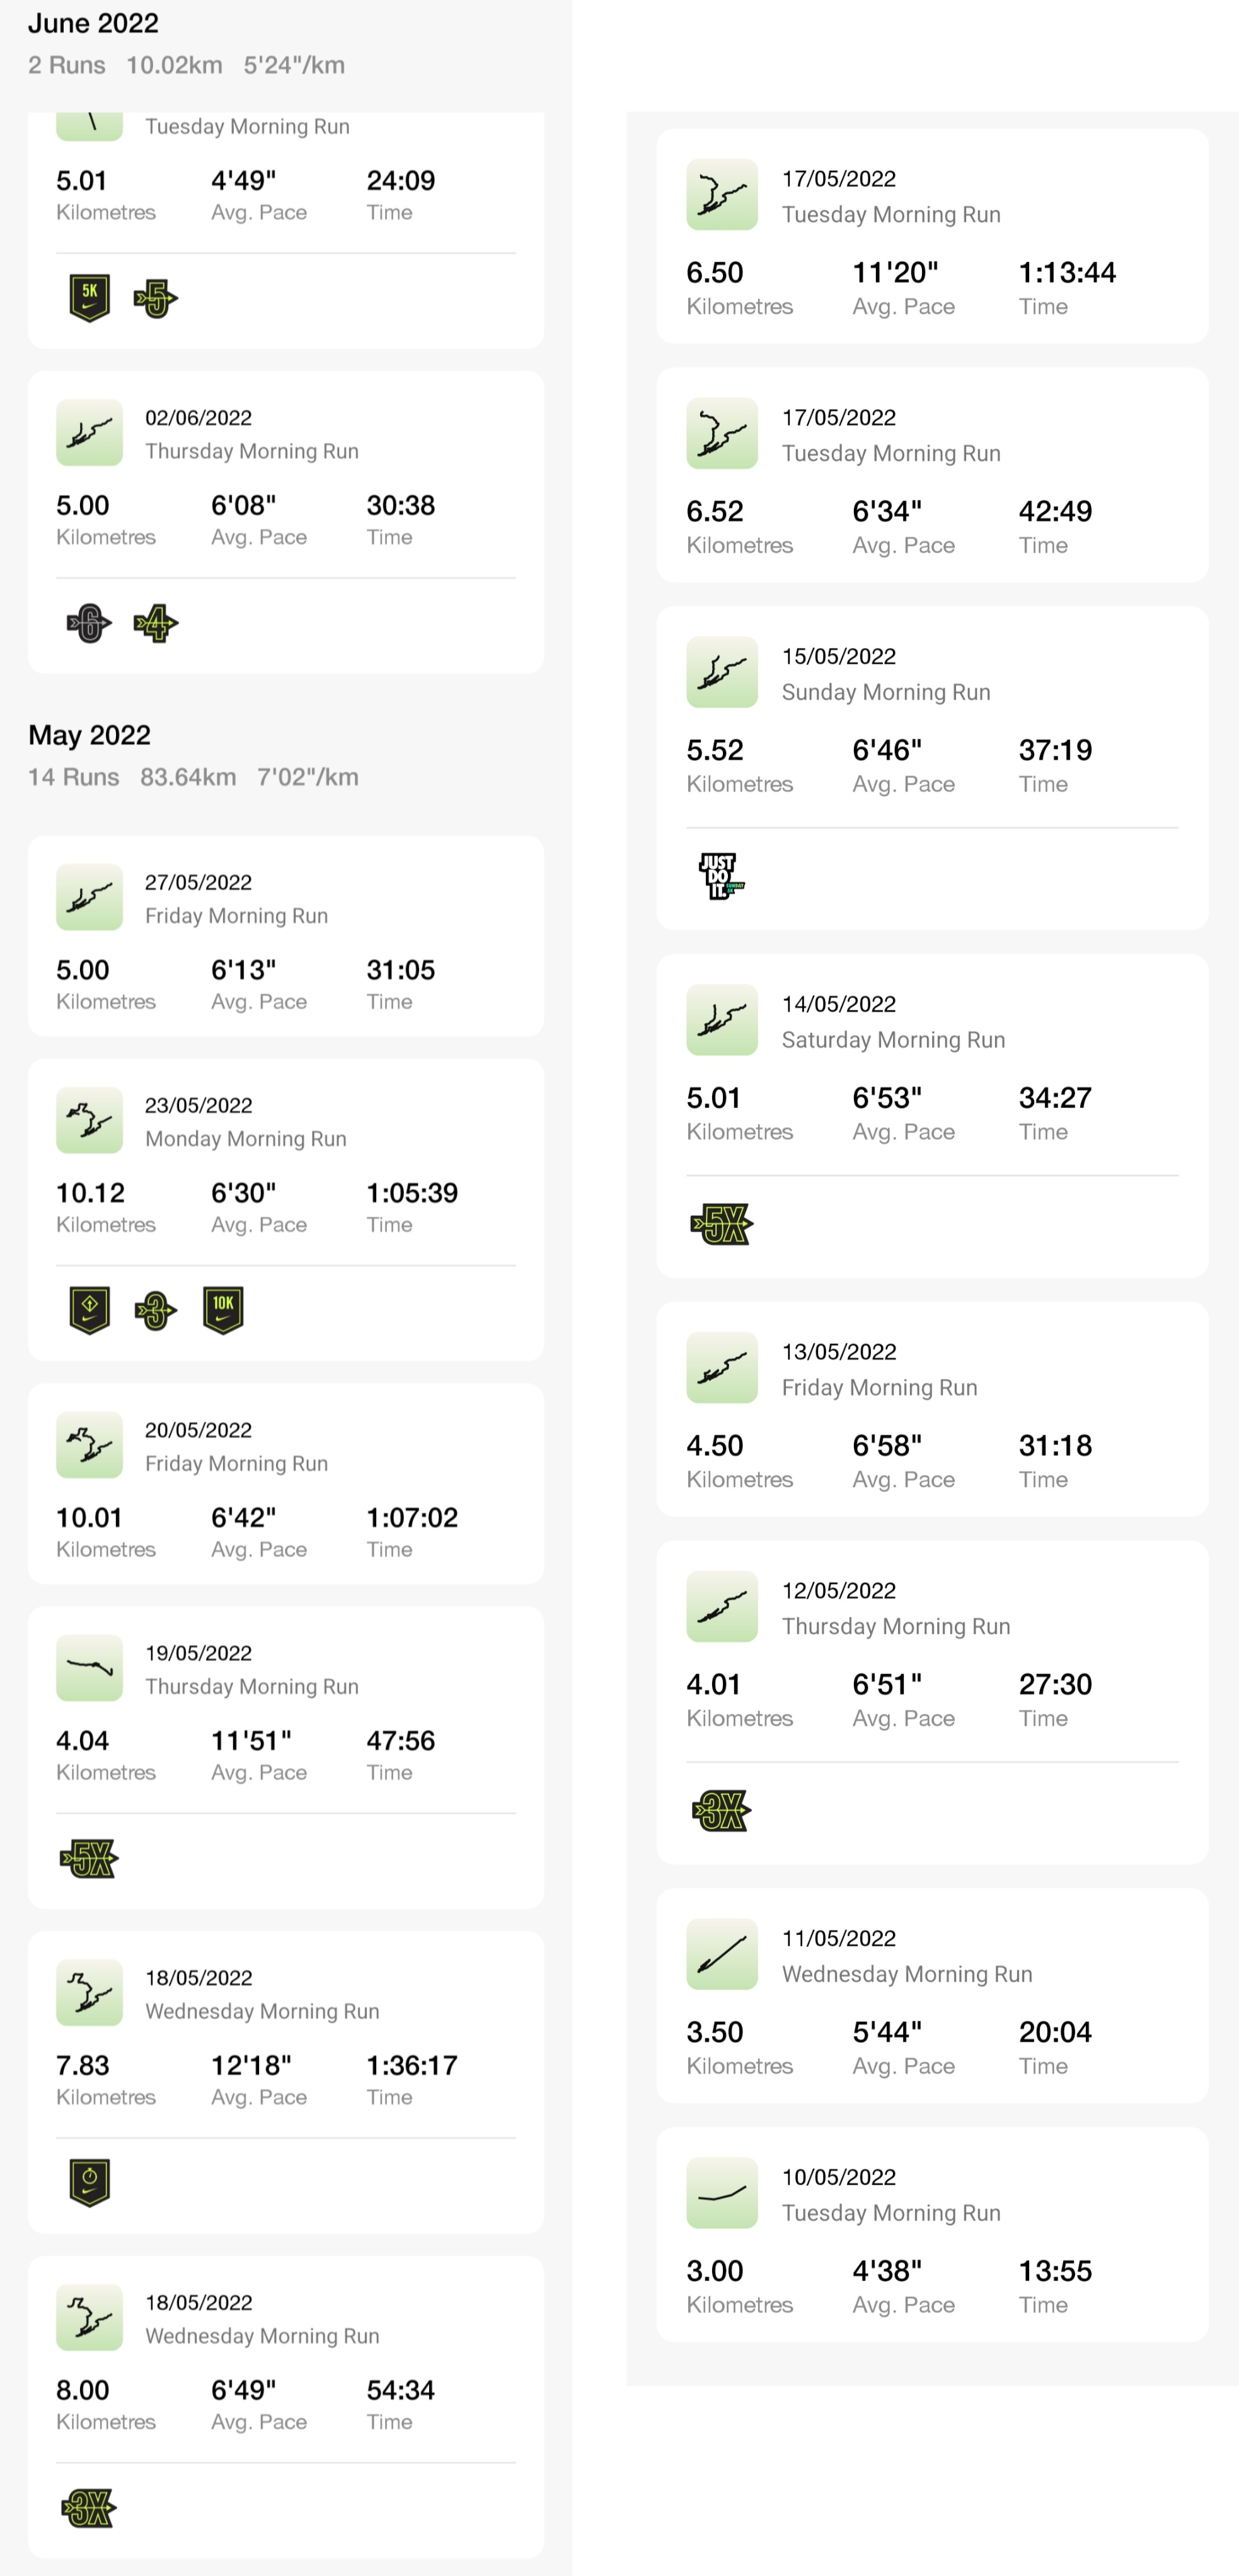Tap the stopwatch badge on 18/05/2022 7.83 km run
The image size is (1239, 2576).
(x=89, y=2182)
